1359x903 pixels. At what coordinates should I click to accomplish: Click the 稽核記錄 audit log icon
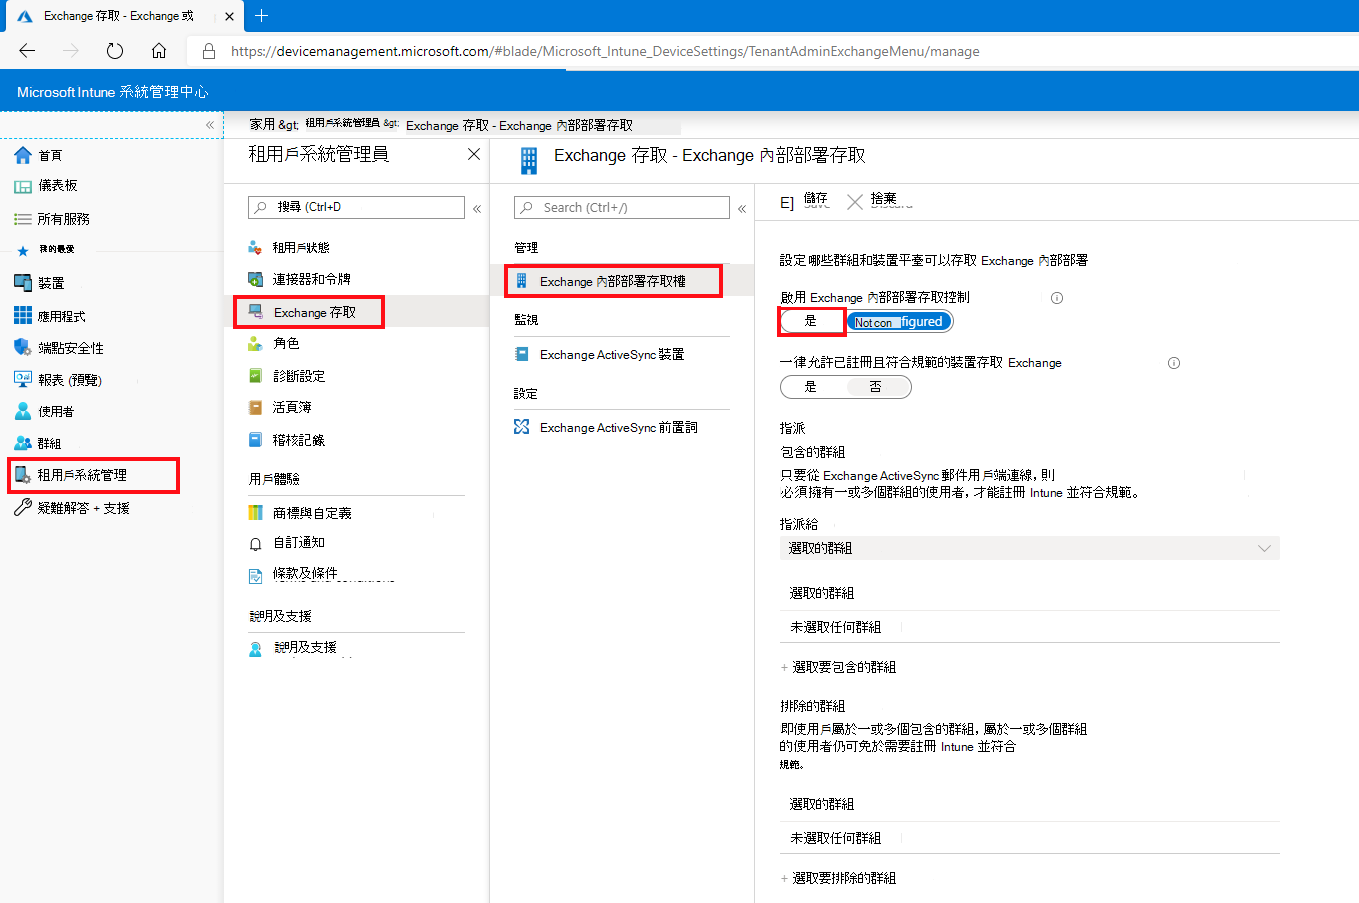255,440
